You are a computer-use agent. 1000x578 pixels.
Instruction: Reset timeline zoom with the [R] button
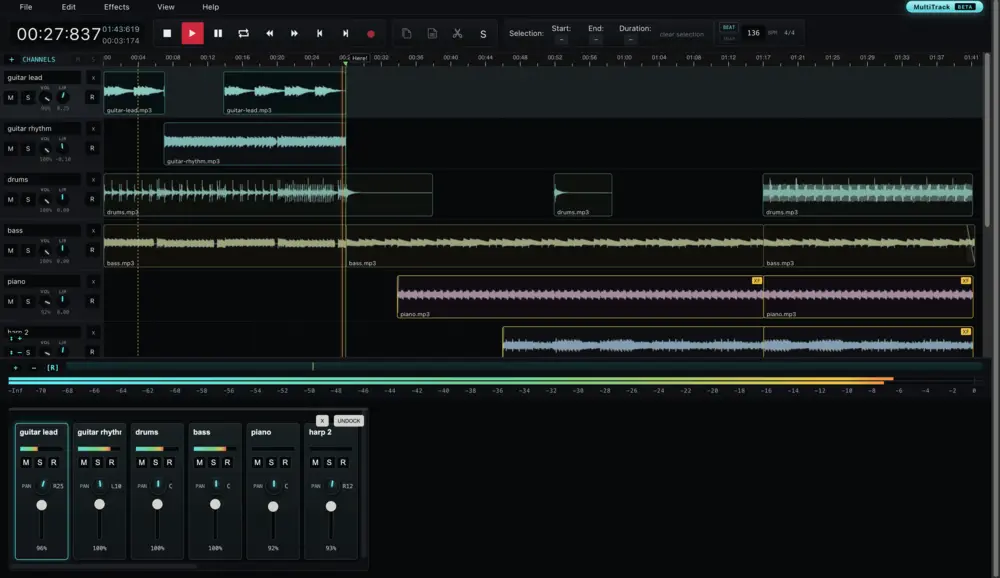[52, 367]
